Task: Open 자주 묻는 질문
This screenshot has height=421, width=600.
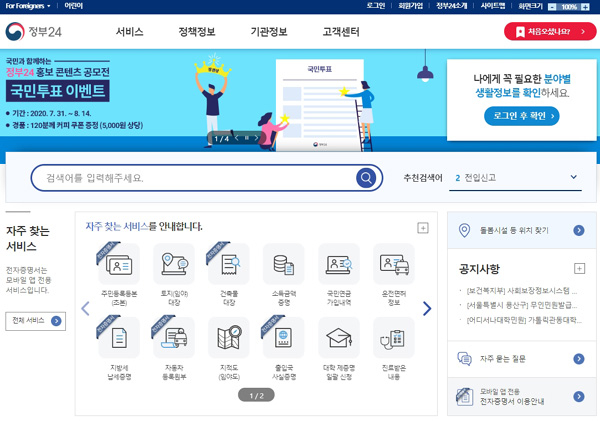Action: coord(522,359)
